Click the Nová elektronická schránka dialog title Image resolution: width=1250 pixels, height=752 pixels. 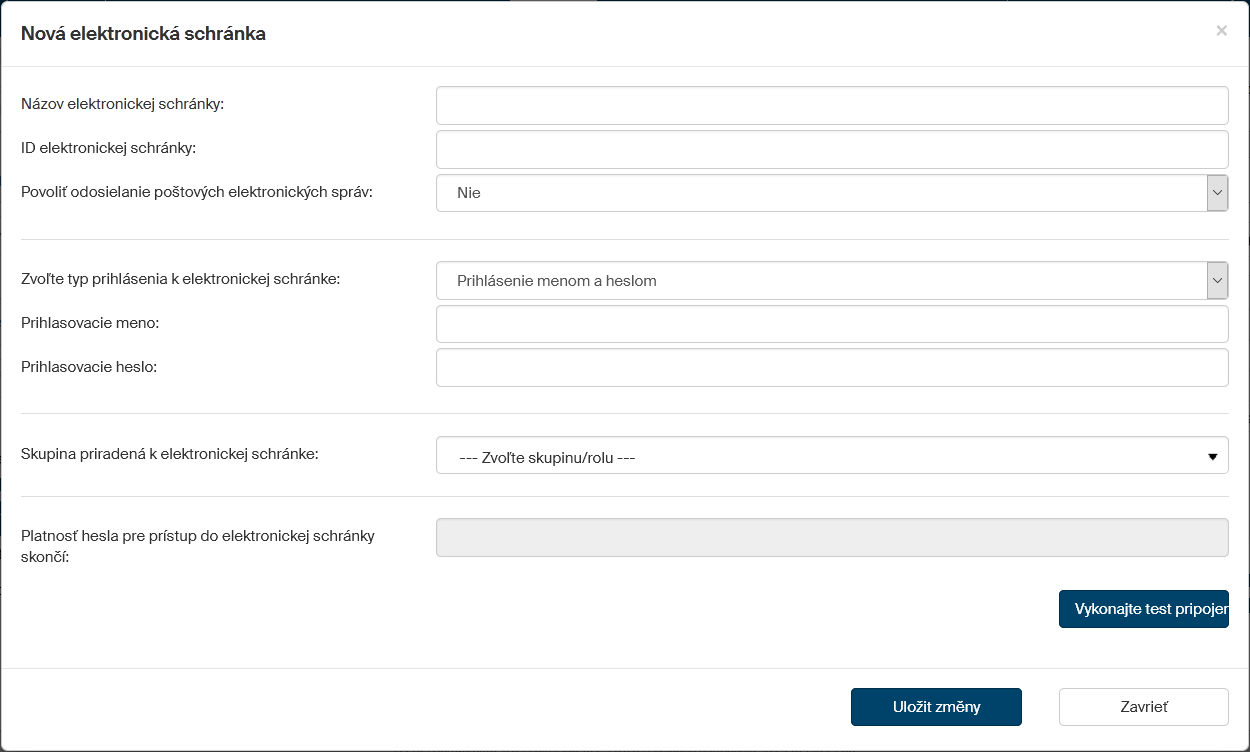[x=143, y=34]
